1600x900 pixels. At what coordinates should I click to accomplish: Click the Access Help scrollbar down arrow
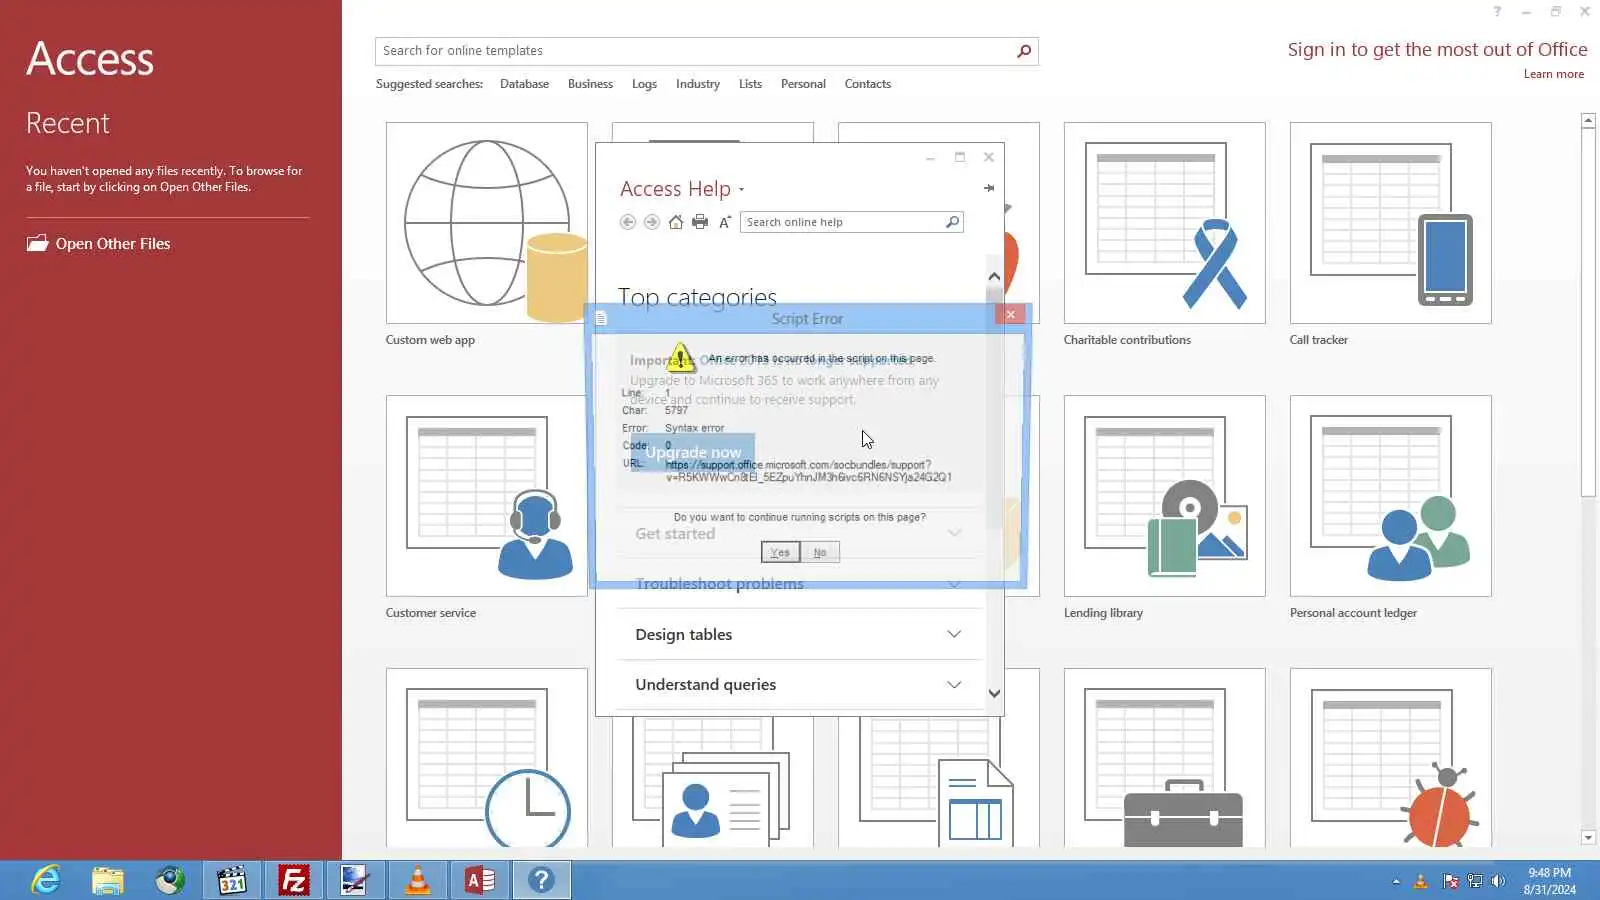(x=994, y=693)
